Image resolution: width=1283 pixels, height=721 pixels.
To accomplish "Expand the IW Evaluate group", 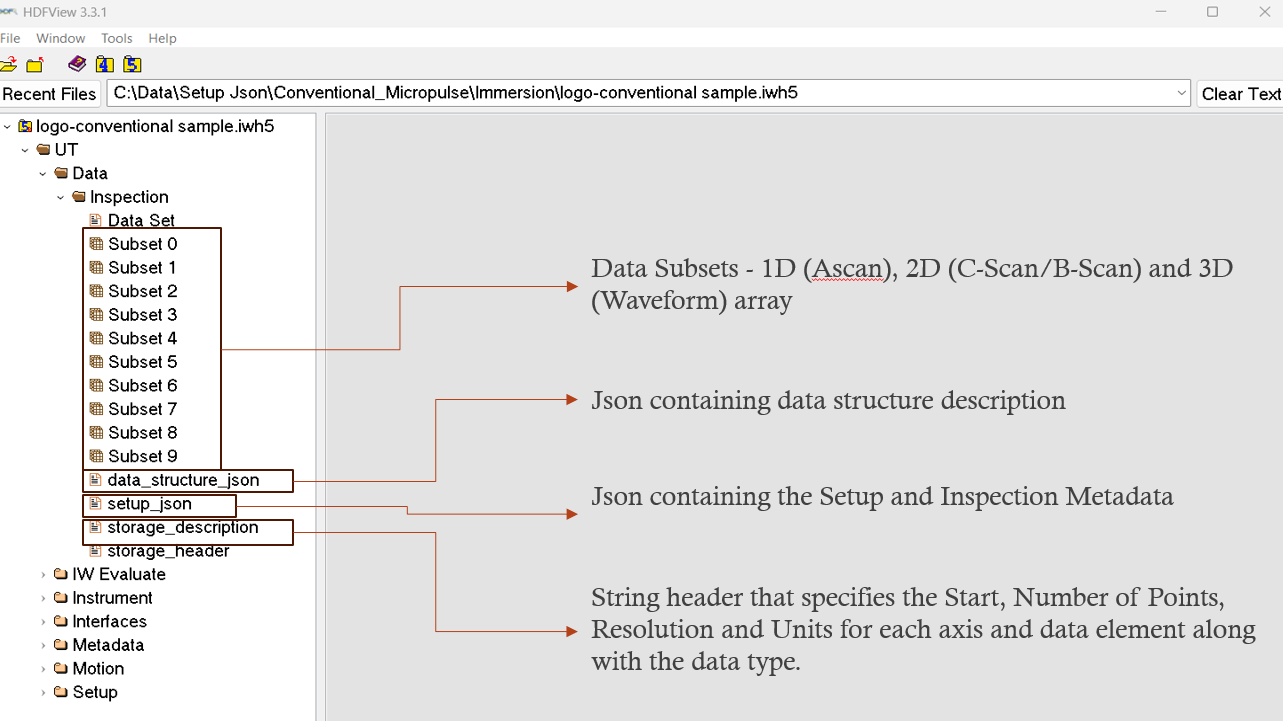I will (43, 574).
